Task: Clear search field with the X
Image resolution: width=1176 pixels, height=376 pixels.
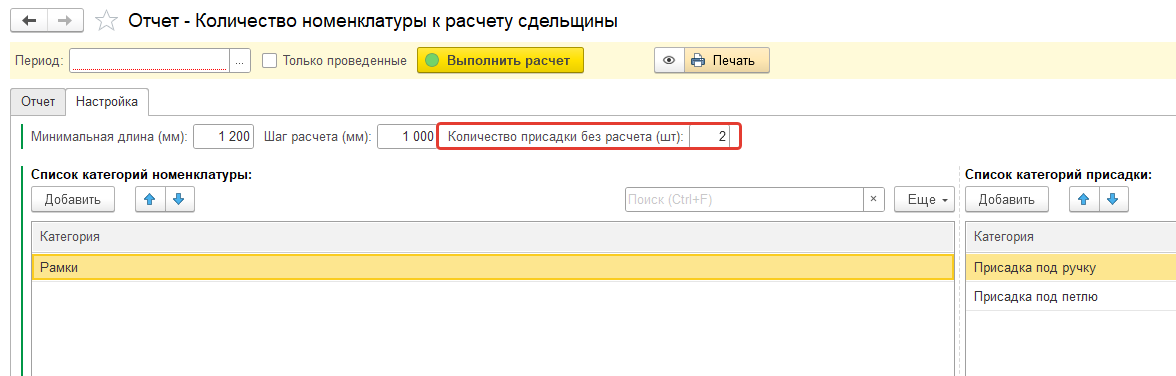Action: [x=873, y=200]
